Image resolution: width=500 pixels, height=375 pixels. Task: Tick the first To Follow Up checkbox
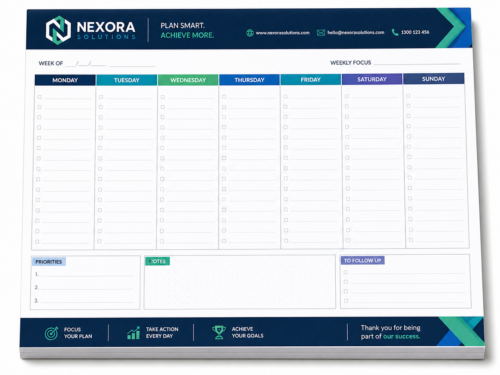click(x=346, y=272)
